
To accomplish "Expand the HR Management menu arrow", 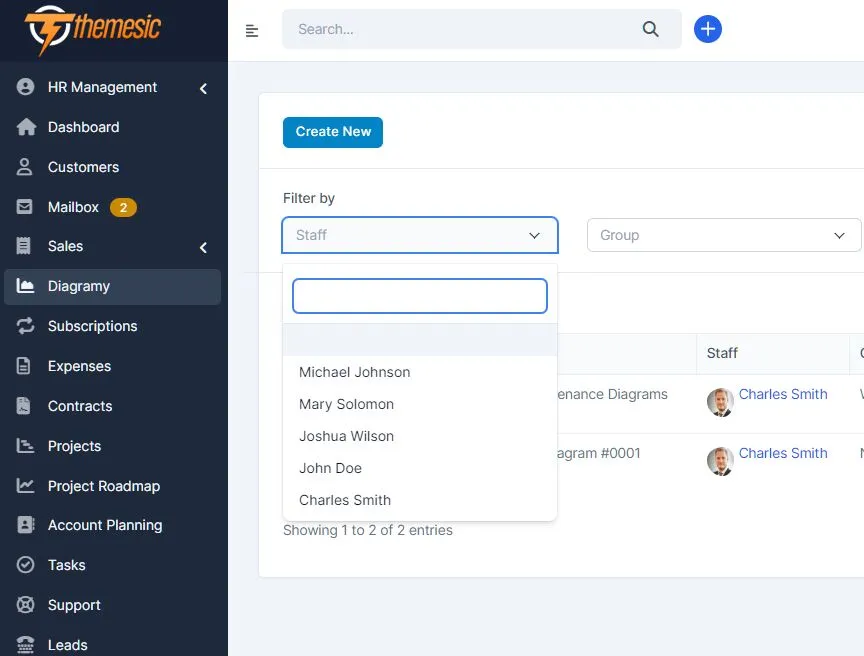I will click(x=203, y=88).
